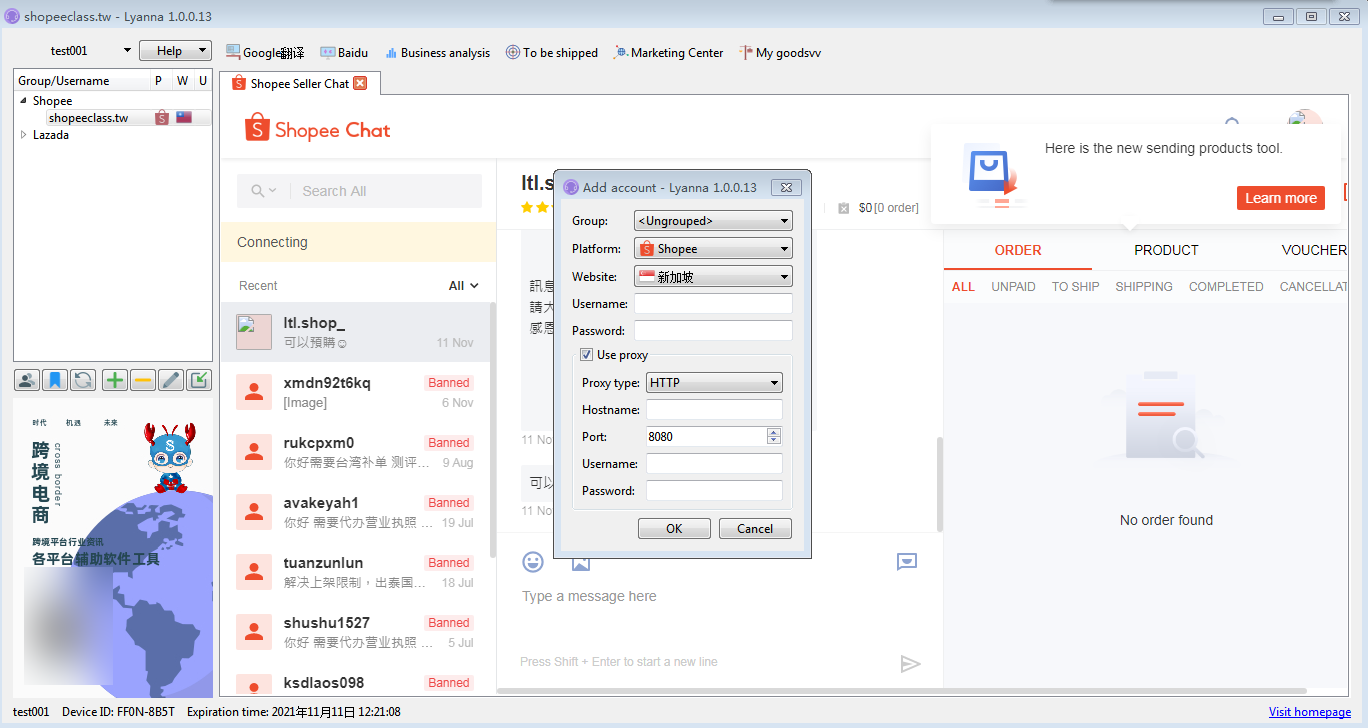Open the My goodsvv bookmark
The height and width of the screenshot is (728, 1368).
click(x=780, y=53)
